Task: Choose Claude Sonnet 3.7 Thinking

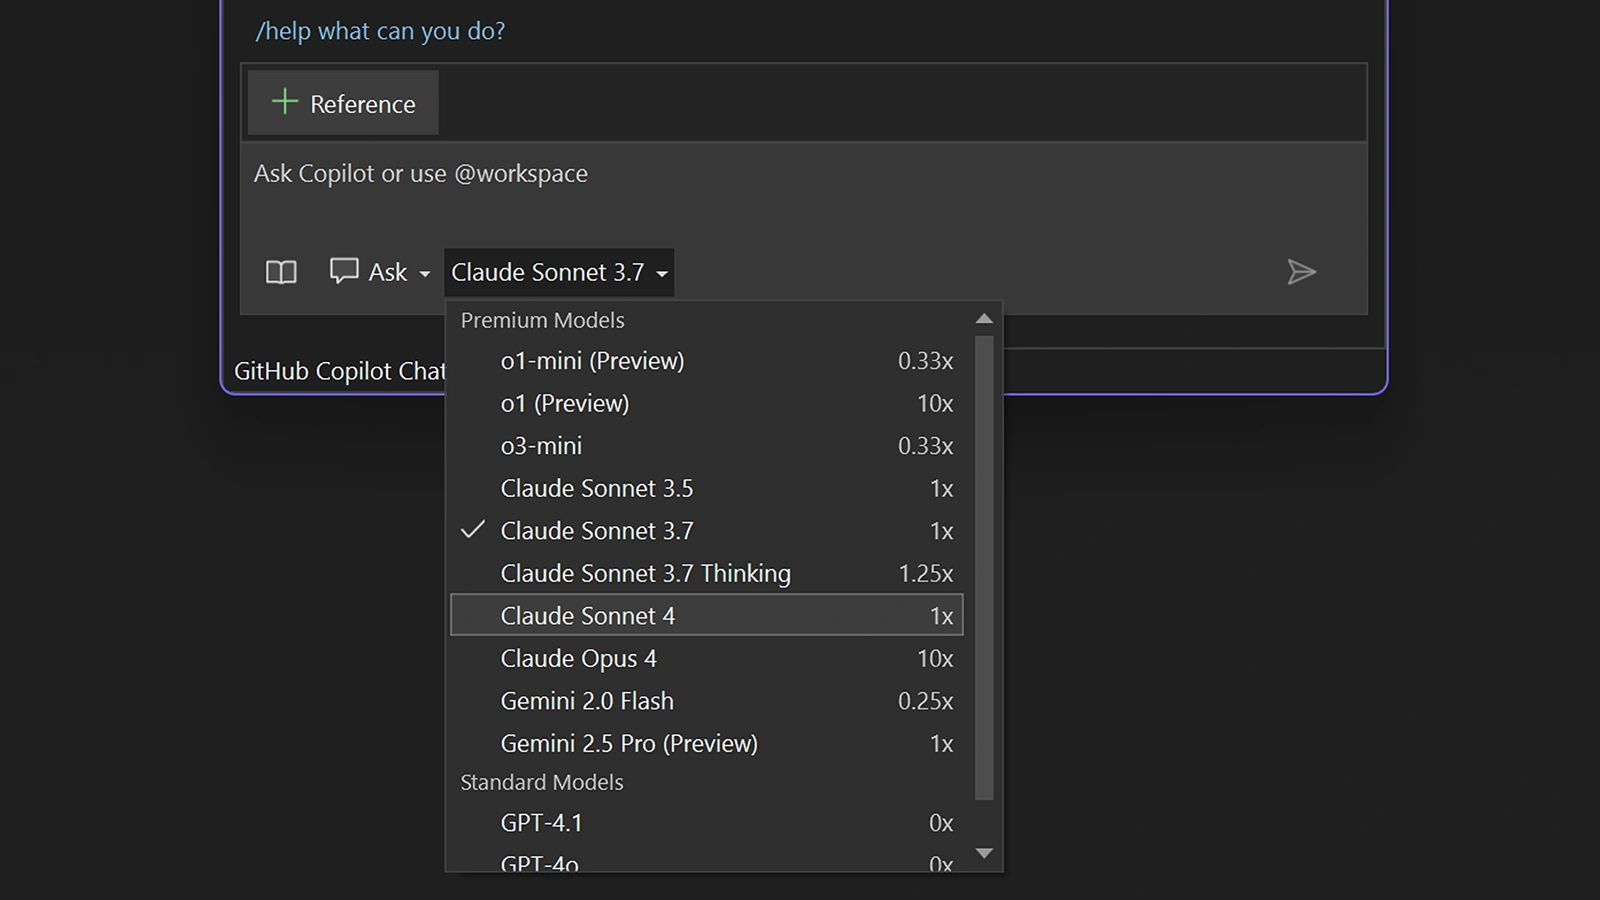Action: point(707,574)
